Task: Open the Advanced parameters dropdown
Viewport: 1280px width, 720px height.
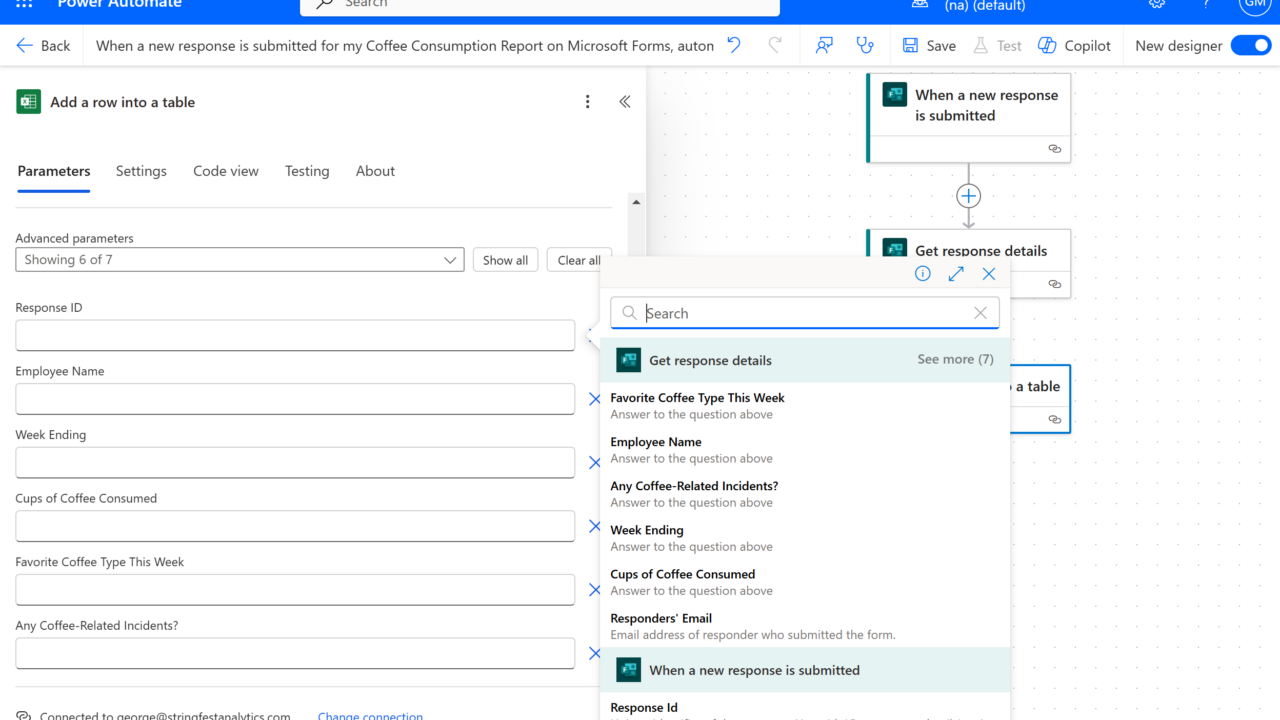Action: [x=240, y=260]
